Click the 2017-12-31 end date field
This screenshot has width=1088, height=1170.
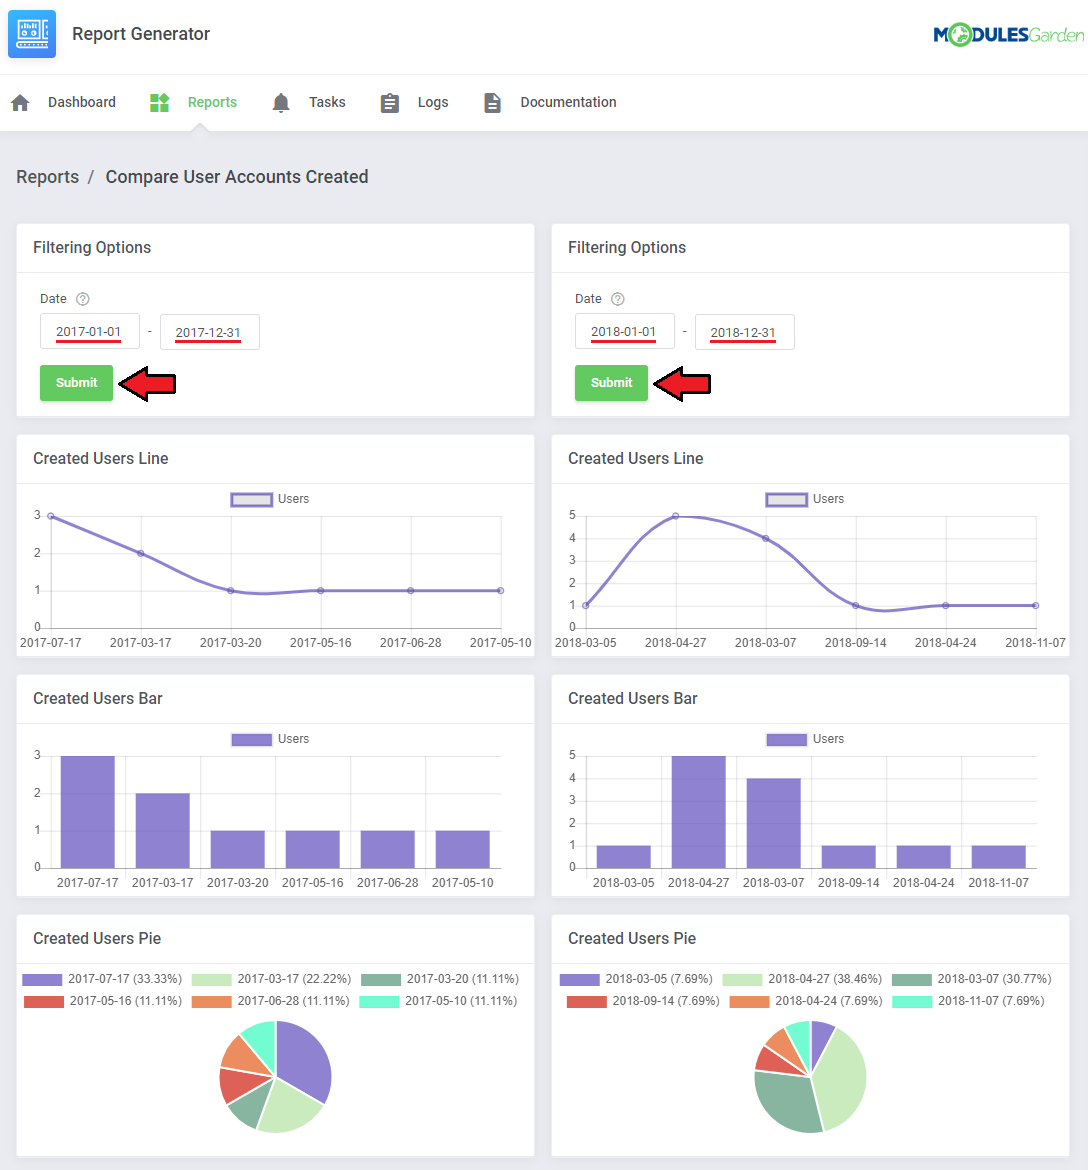pyautogui.click(x=210, y=331)
